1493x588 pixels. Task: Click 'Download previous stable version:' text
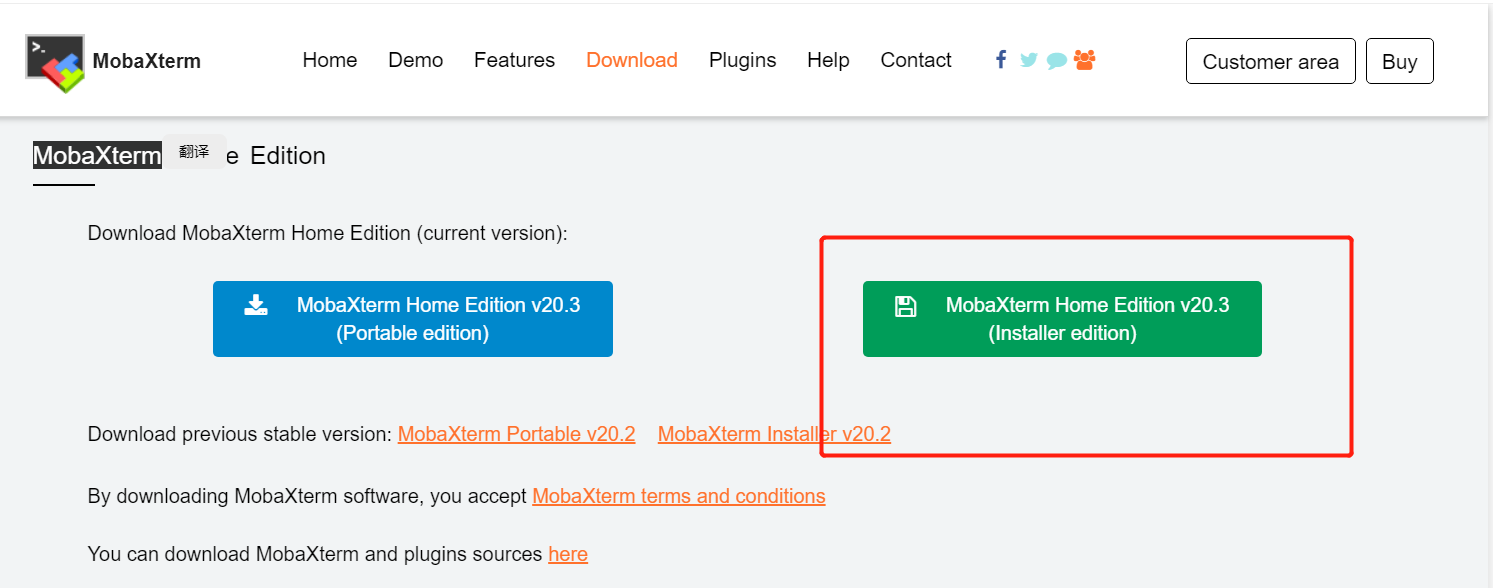[240, 434]
